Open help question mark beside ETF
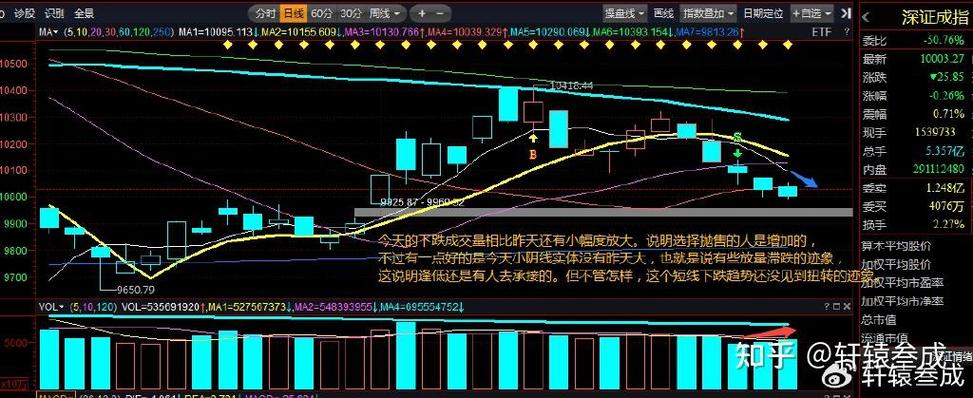Viewport: 973px width, 398px height. pos(845,32)
